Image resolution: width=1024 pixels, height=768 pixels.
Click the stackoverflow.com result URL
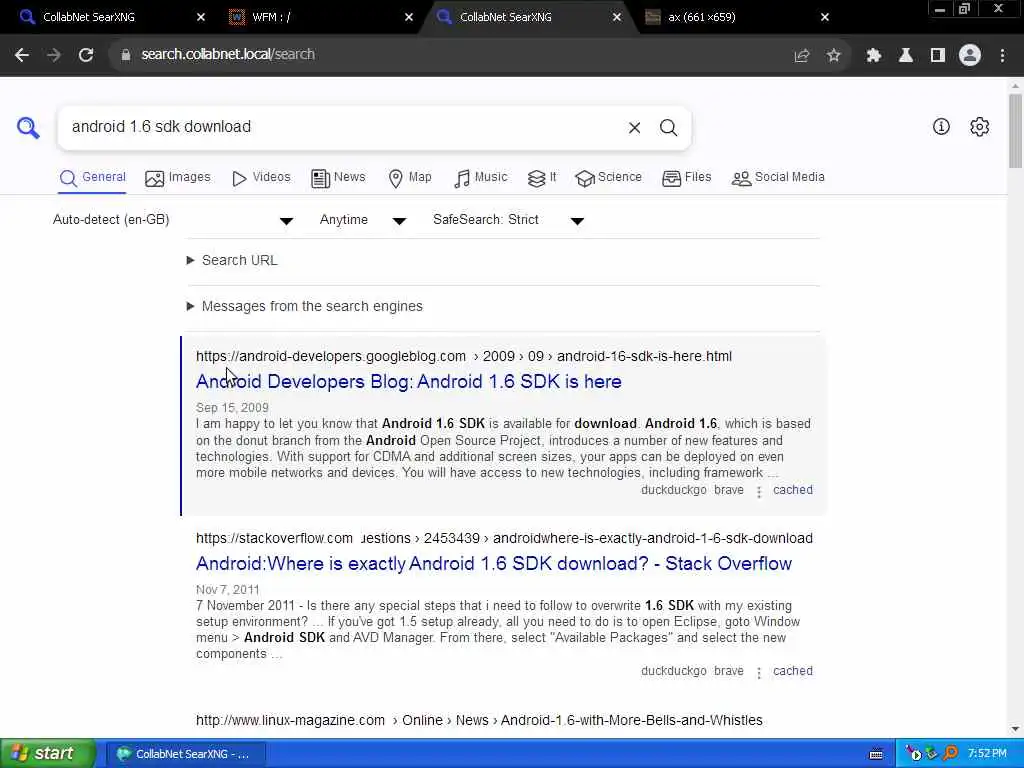(x=504, y=539)
